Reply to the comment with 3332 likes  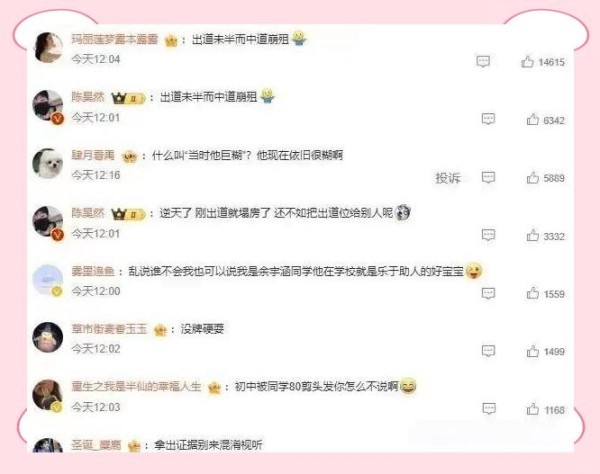click(x=488, y=235)
